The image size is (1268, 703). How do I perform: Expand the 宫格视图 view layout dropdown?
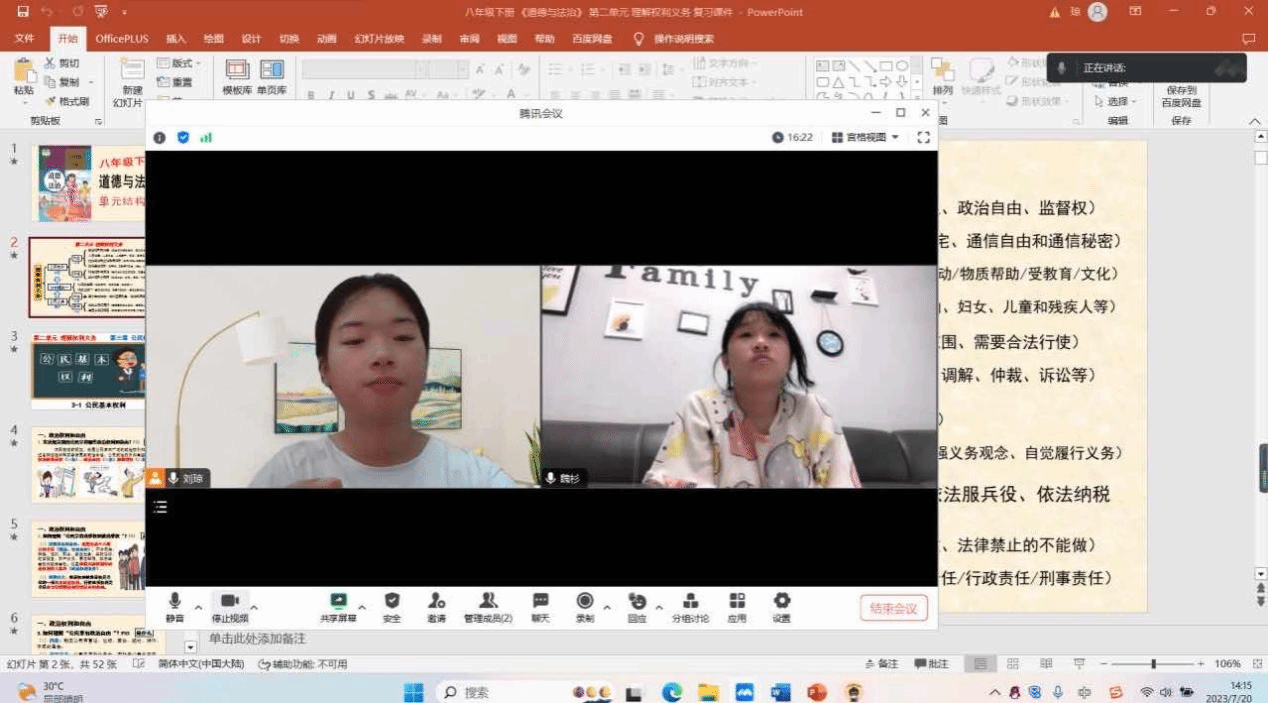[865, 137]
